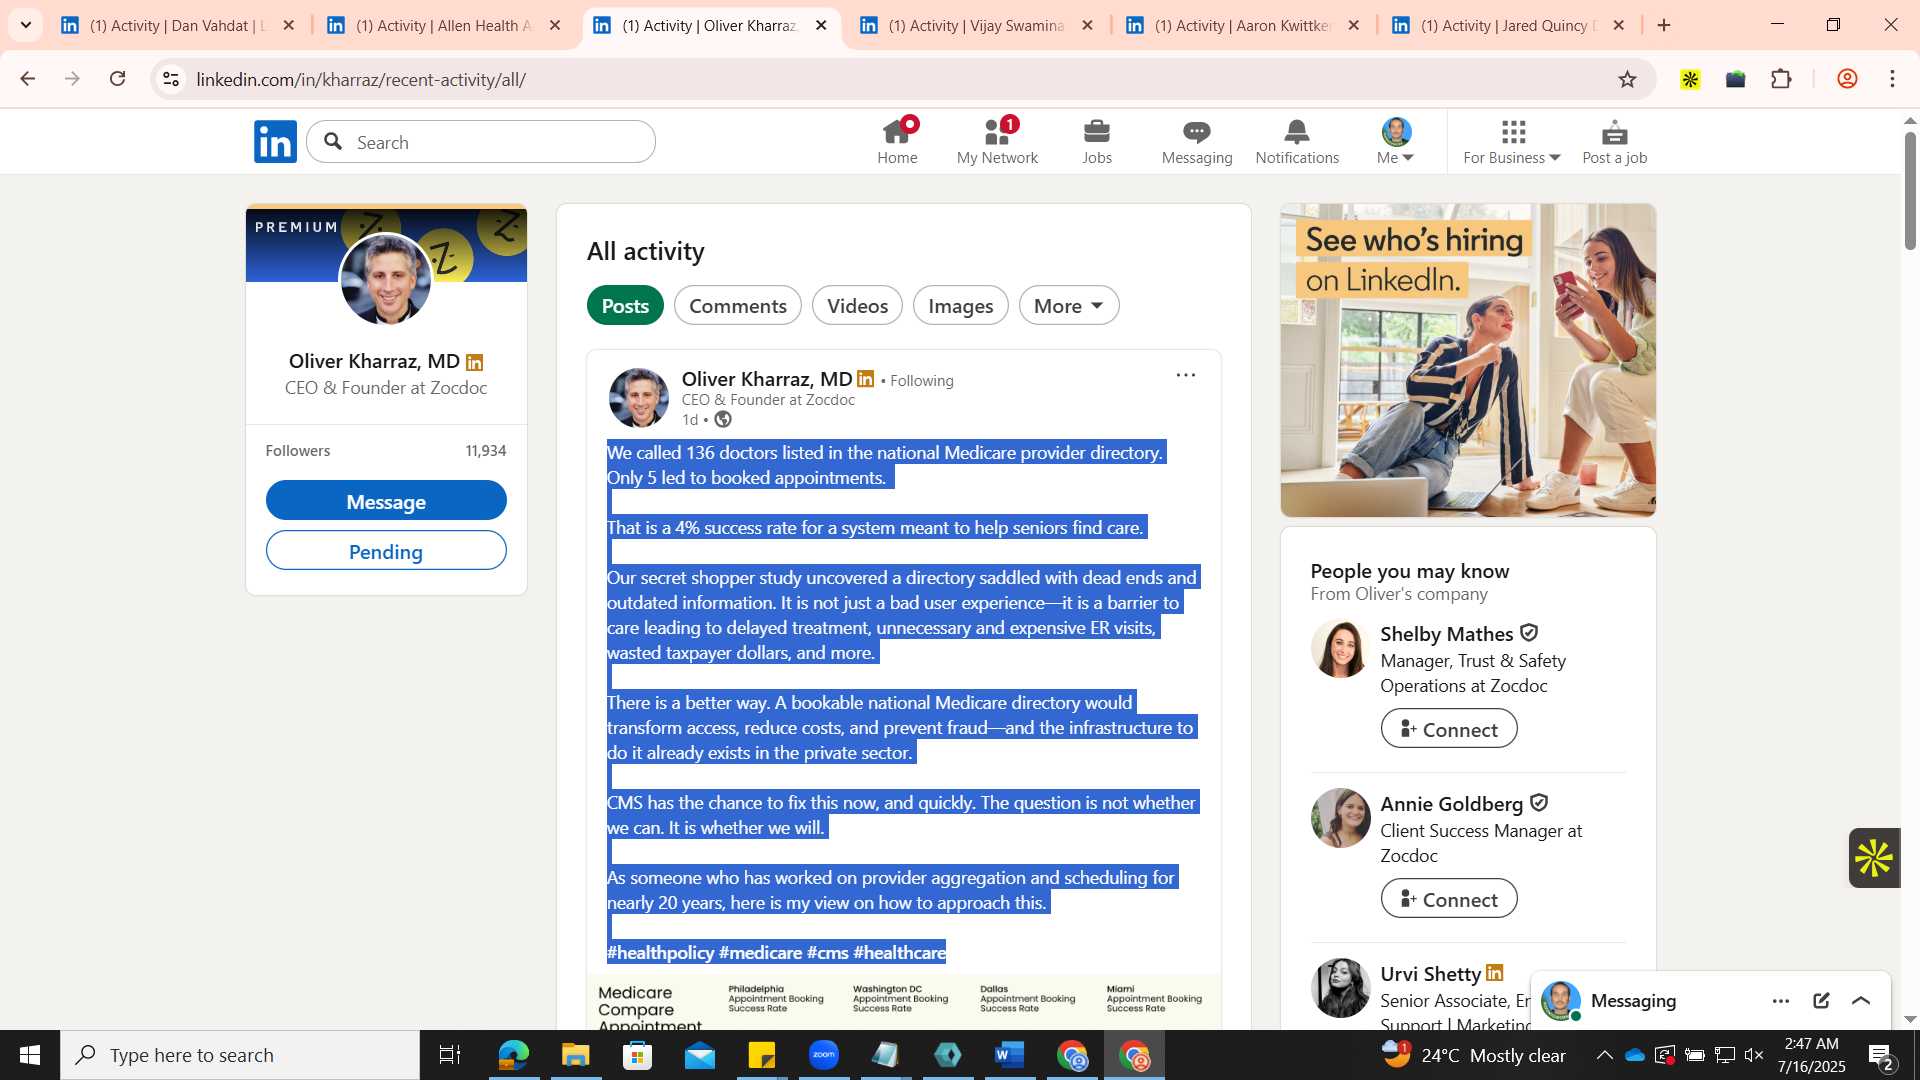Click the Post a job icon

pos(1614,142)
